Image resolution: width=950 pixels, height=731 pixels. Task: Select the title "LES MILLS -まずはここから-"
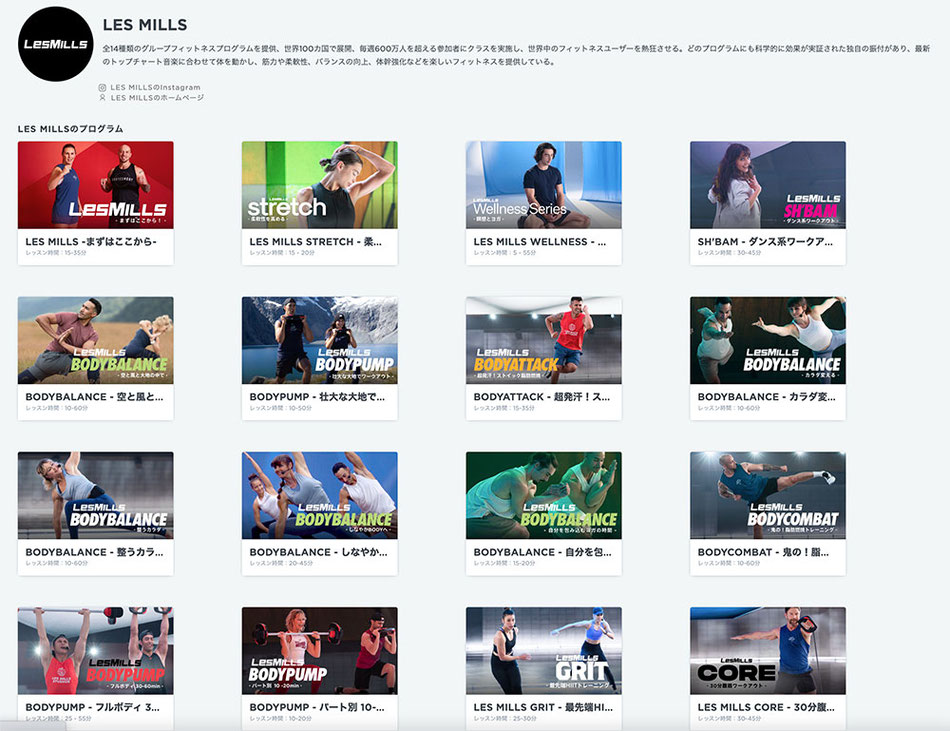91,242
